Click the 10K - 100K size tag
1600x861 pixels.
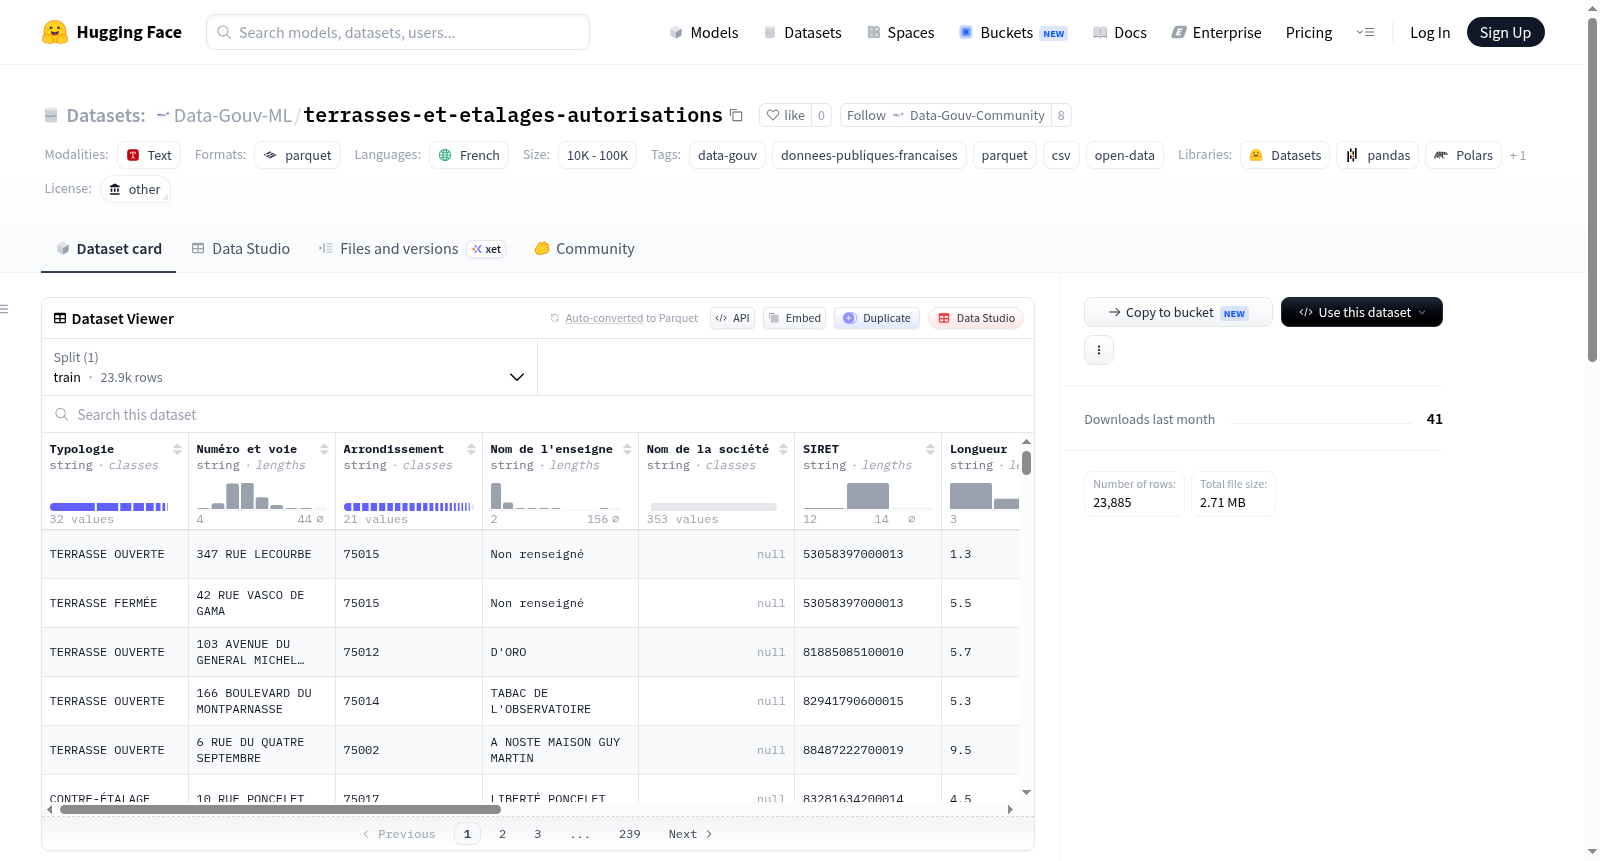[x=597, y=155]
